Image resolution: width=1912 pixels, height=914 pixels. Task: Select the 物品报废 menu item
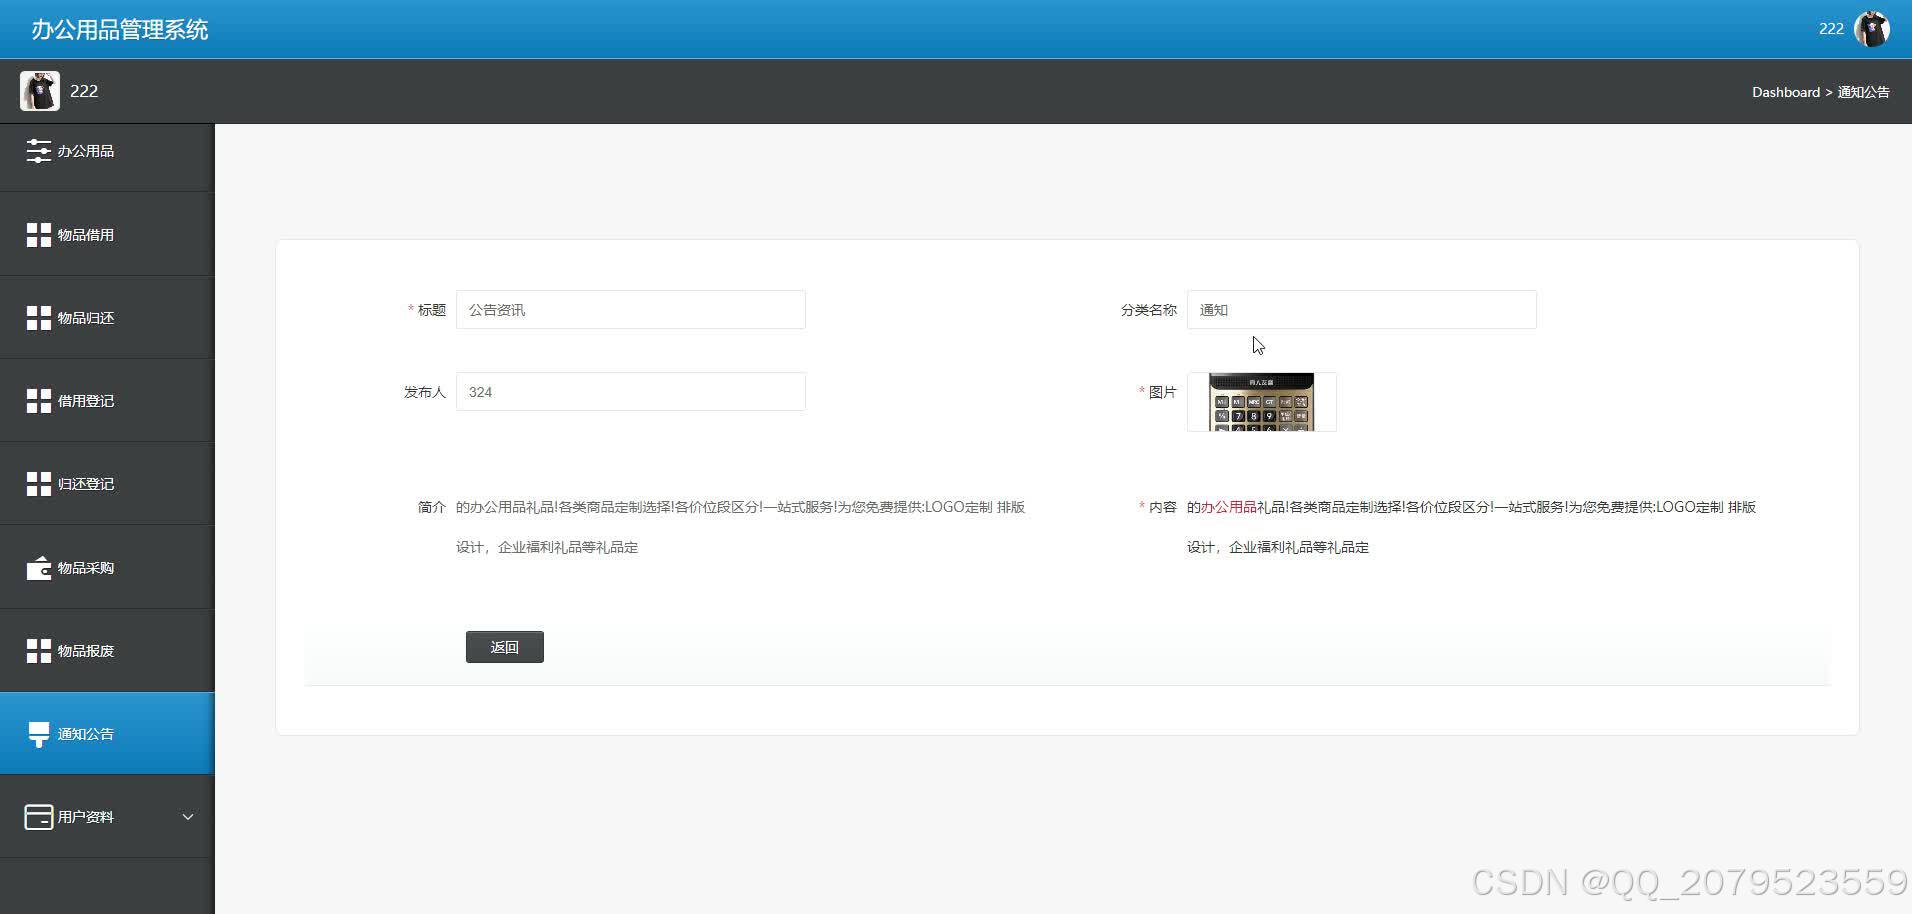[107, 651]
